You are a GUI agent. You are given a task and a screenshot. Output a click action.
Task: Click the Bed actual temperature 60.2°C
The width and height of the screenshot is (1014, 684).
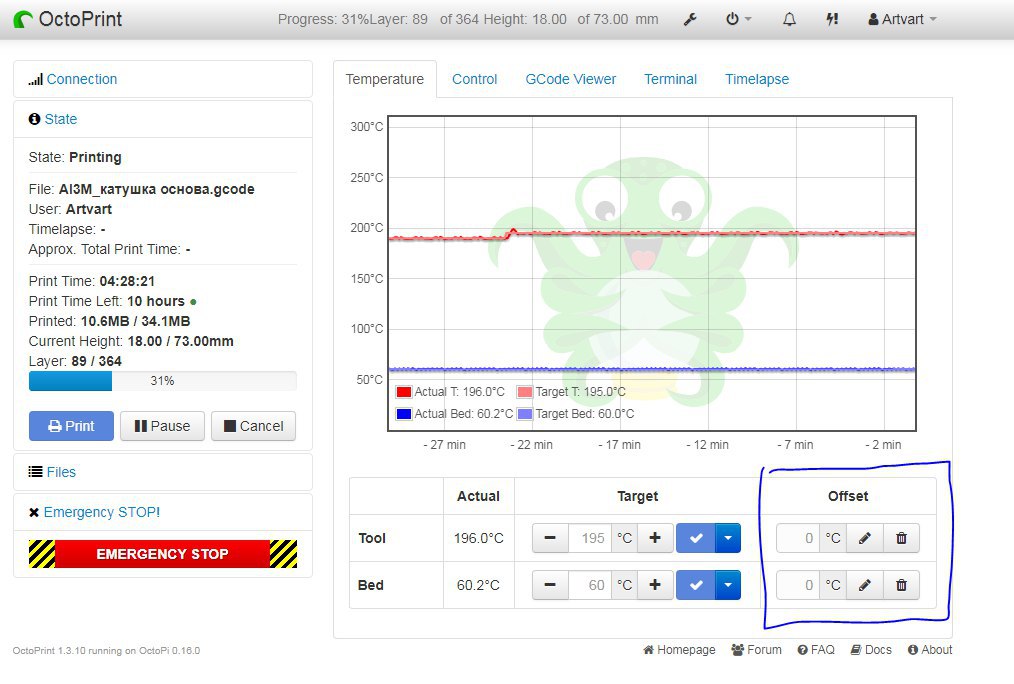(x=479, y=585)
